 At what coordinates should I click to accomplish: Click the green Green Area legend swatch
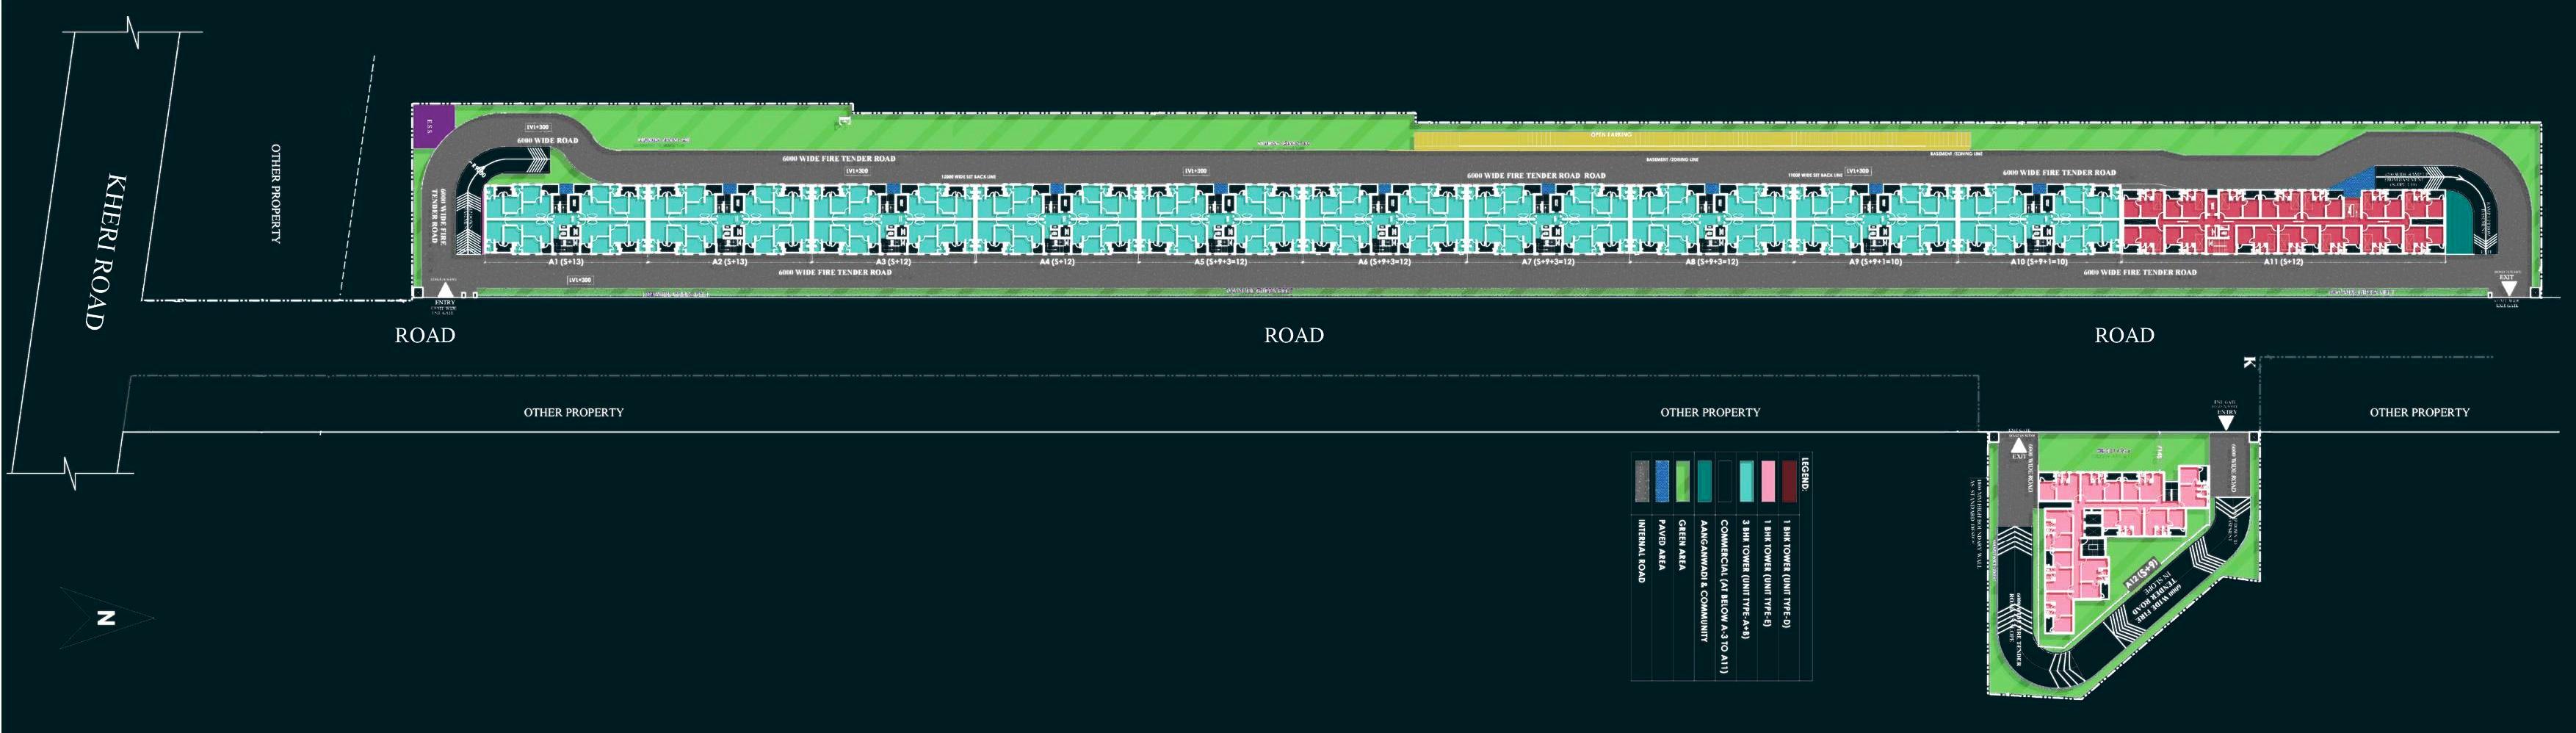1683,480
